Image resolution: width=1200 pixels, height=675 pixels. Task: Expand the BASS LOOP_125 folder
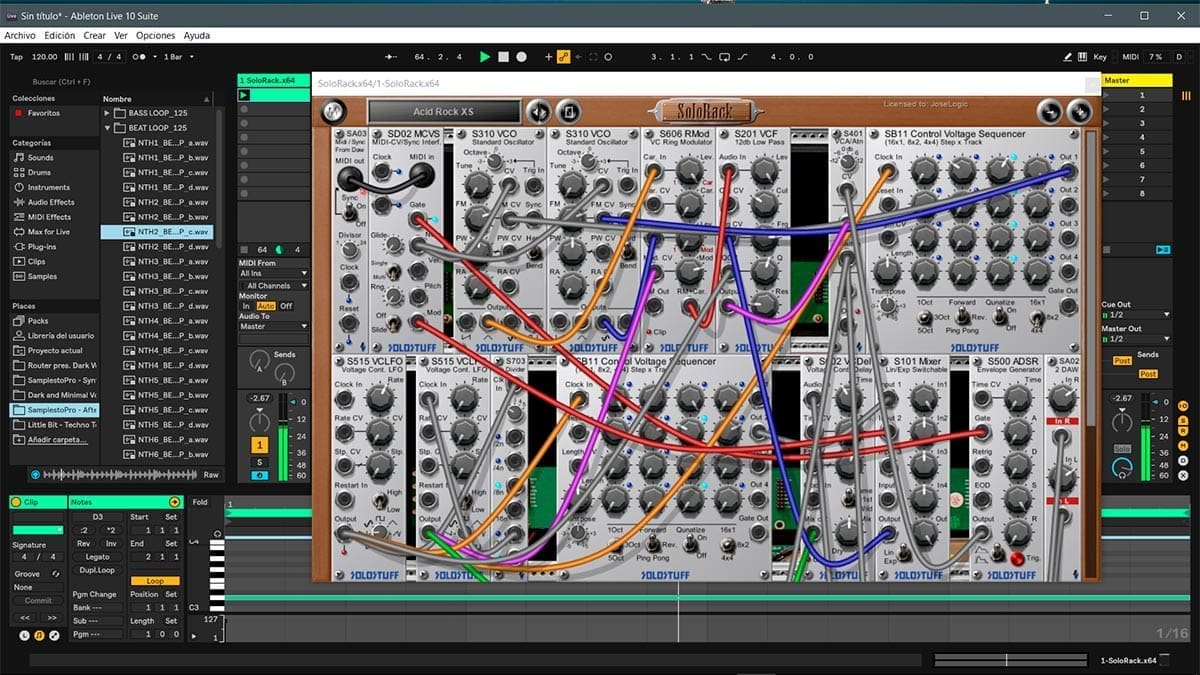coord(108,113)
